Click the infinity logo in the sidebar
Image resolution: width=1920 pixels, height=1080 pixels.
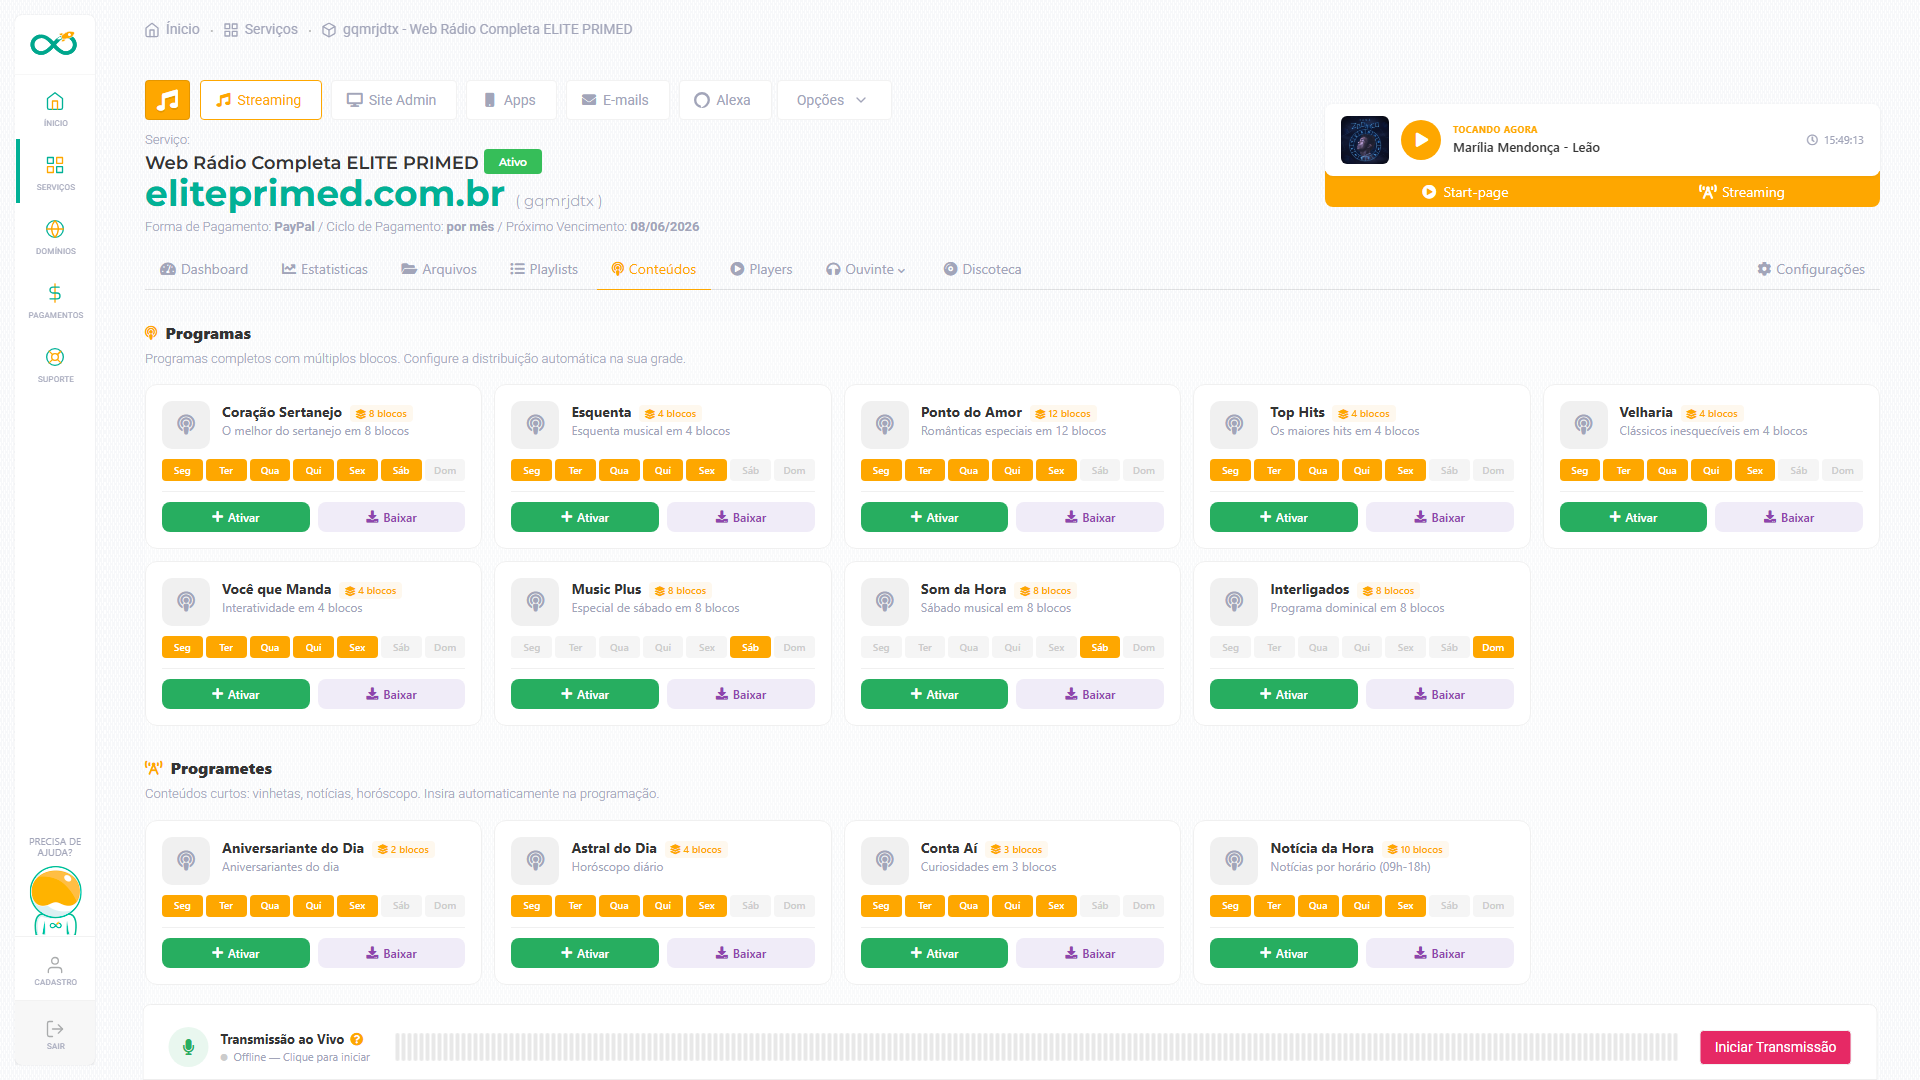pos(54,44)
